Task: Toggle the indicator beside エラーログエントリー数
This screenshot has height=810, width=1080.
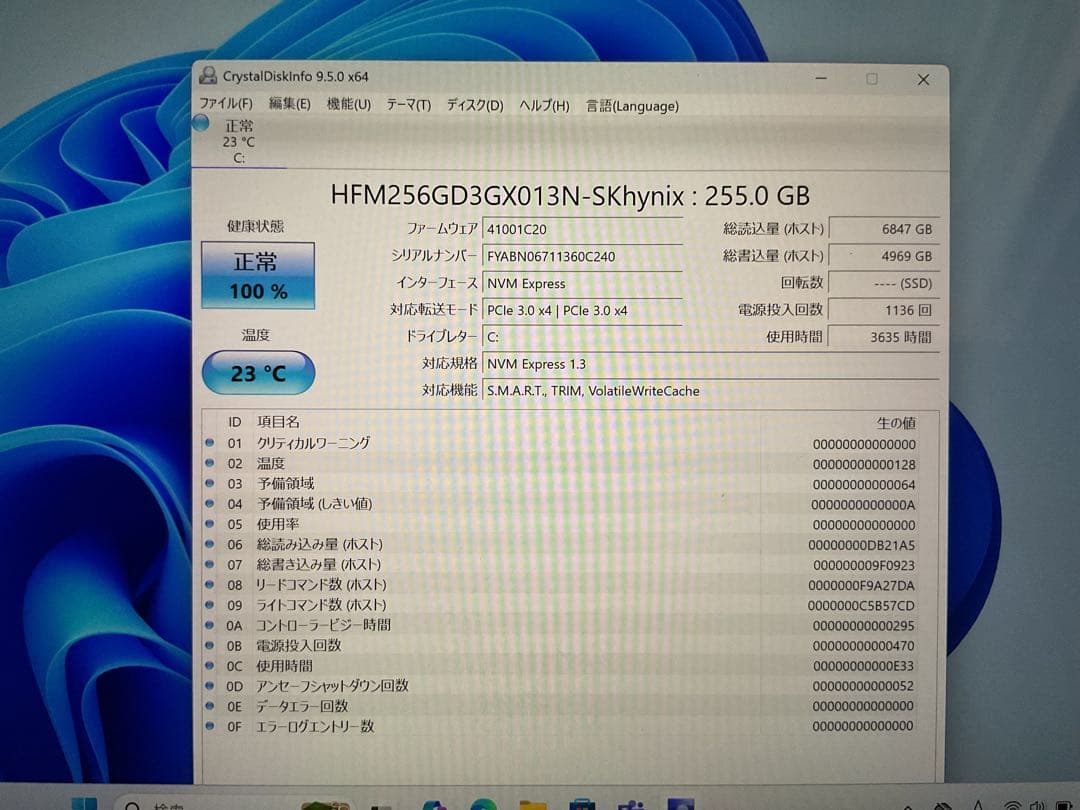Action: click(x=209, y=726)
